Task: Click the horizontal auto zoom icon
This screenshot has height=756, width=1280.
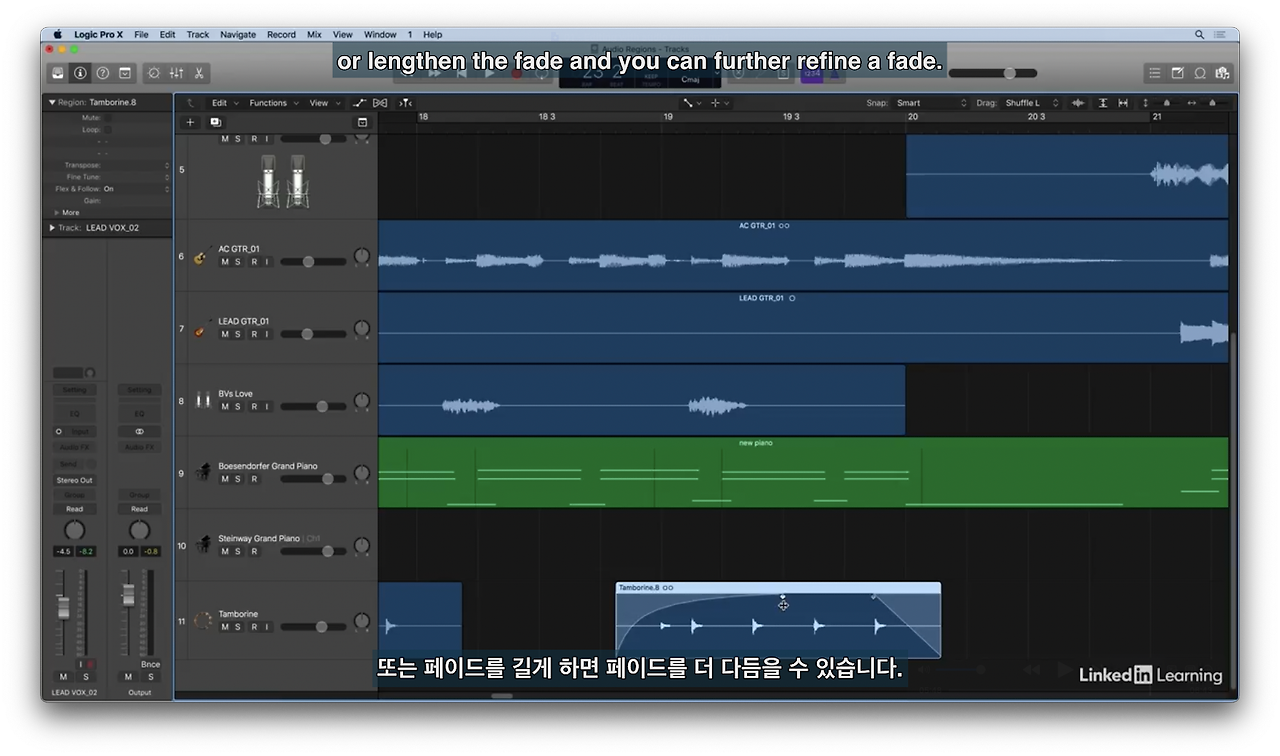Action: pos(1123,103)
